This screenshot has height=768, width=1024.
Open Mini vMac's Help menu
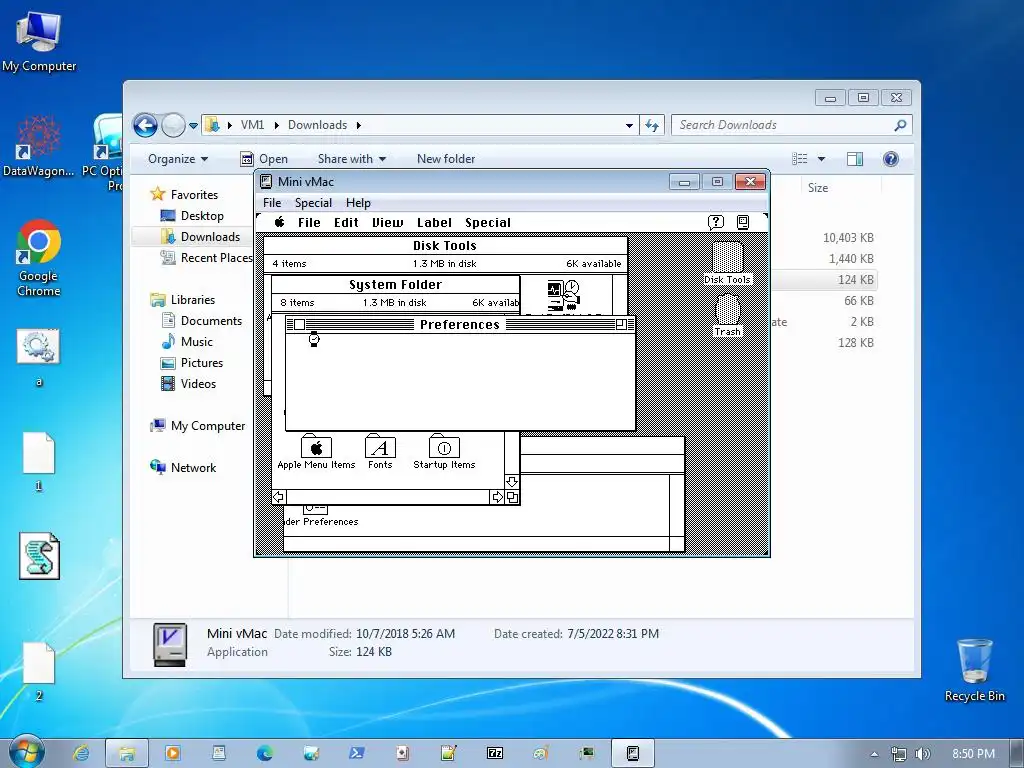(x=358, y=202)
